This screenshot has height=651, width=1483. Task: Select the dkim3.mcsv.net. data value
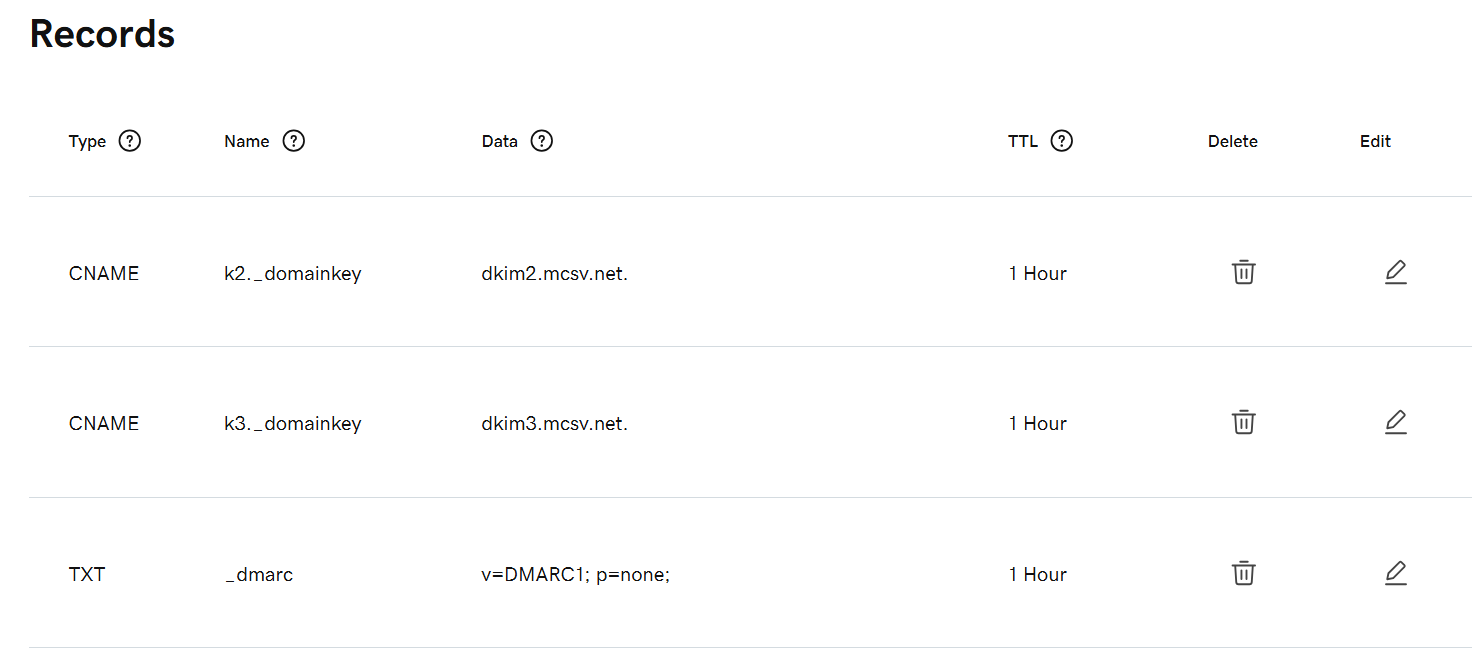coord(555,423)
